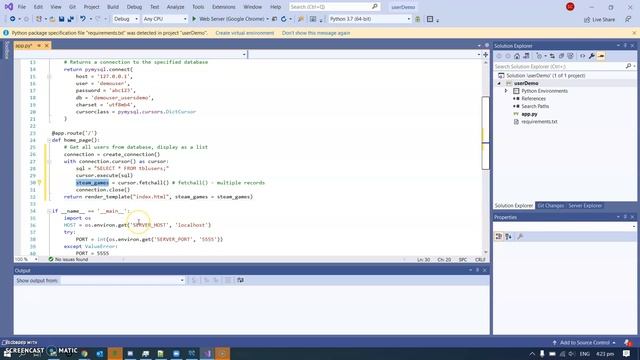Image resolution: width=640 pixels, height=360 pixels.
Task: Click the Alphabetical sort icon in Properties
Action: pos(508,236)
